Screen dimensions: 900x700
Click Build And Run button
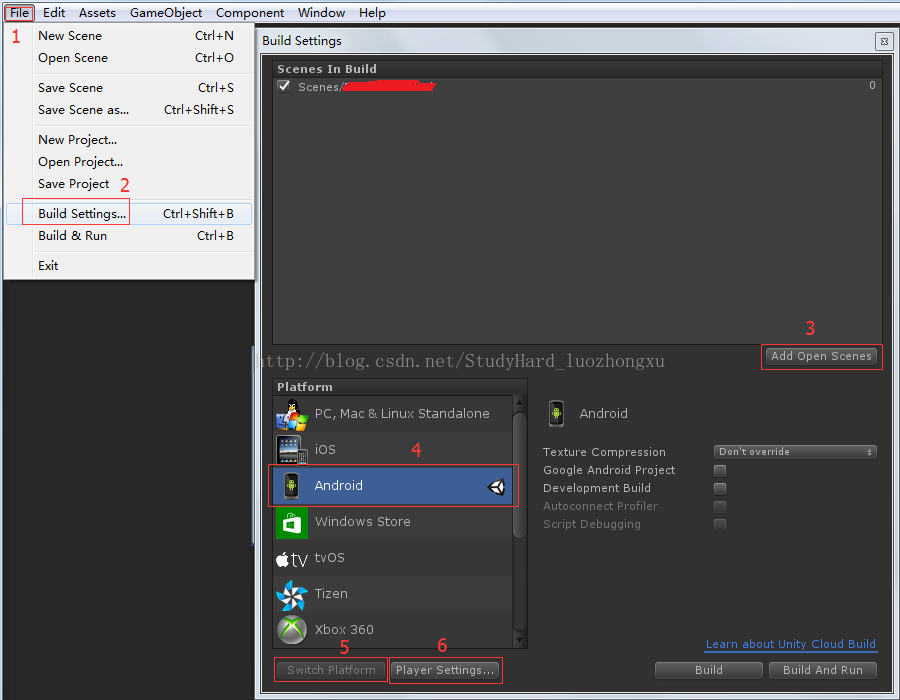tap(823, 670)
